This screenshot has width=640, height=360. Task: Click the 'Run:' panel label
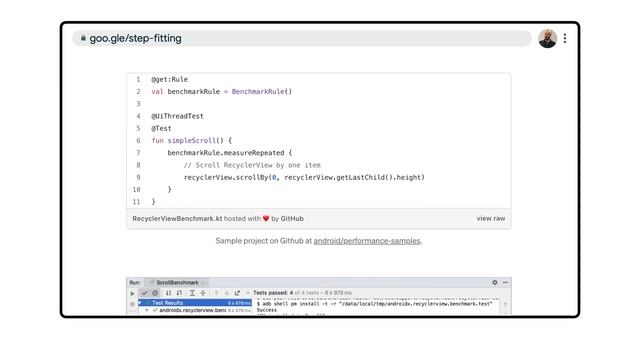[x=134, y=282]
